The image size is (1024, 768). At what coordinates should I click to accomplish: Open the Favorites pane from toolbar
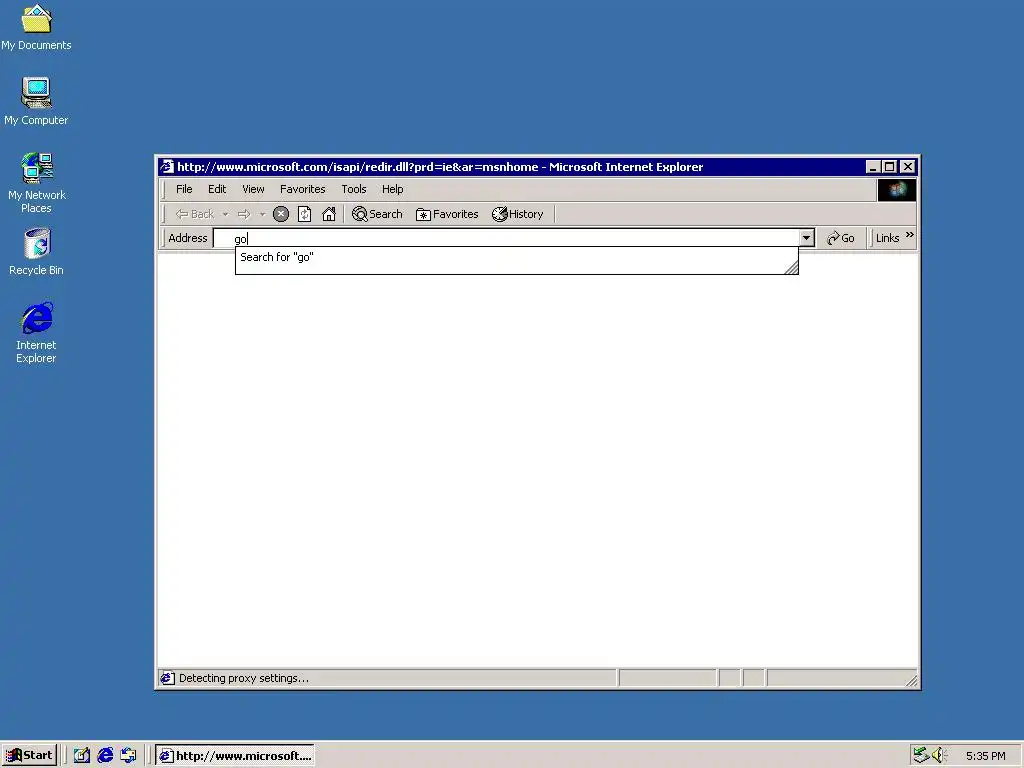447,214
